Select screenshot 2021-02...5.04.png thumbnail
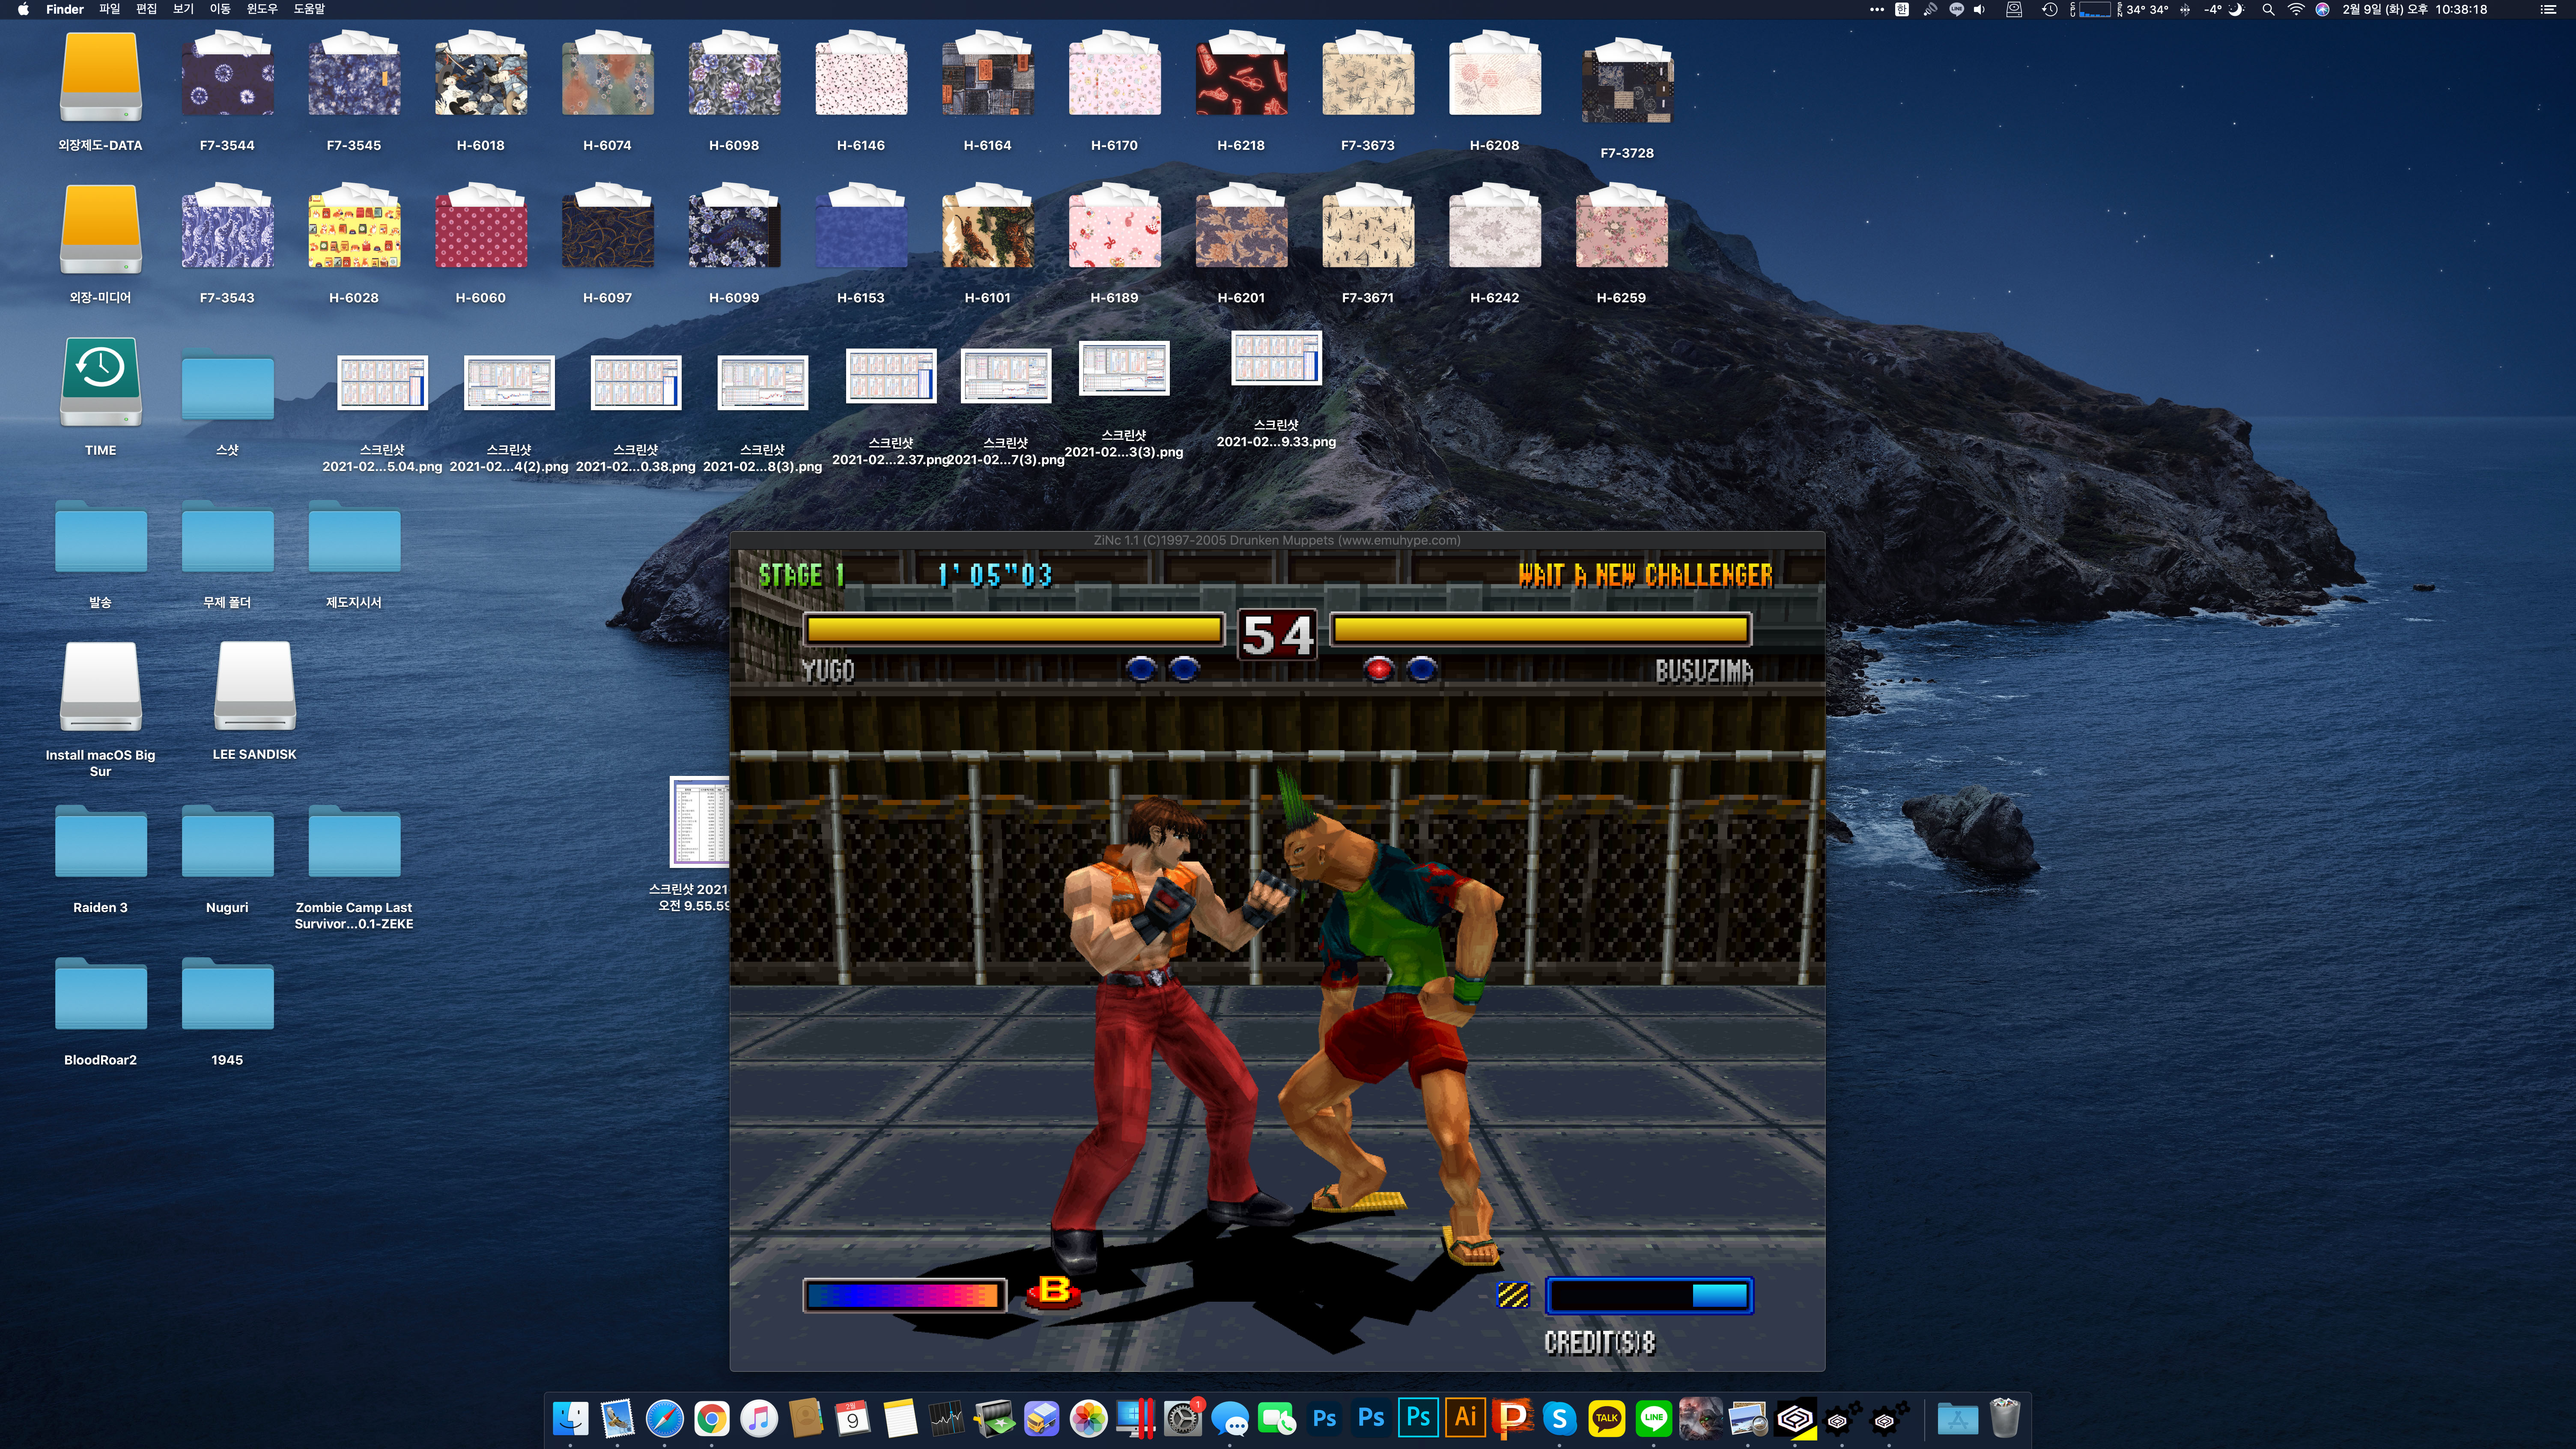This screenshot has height=1449, width=2576. [x=382, y=383]
